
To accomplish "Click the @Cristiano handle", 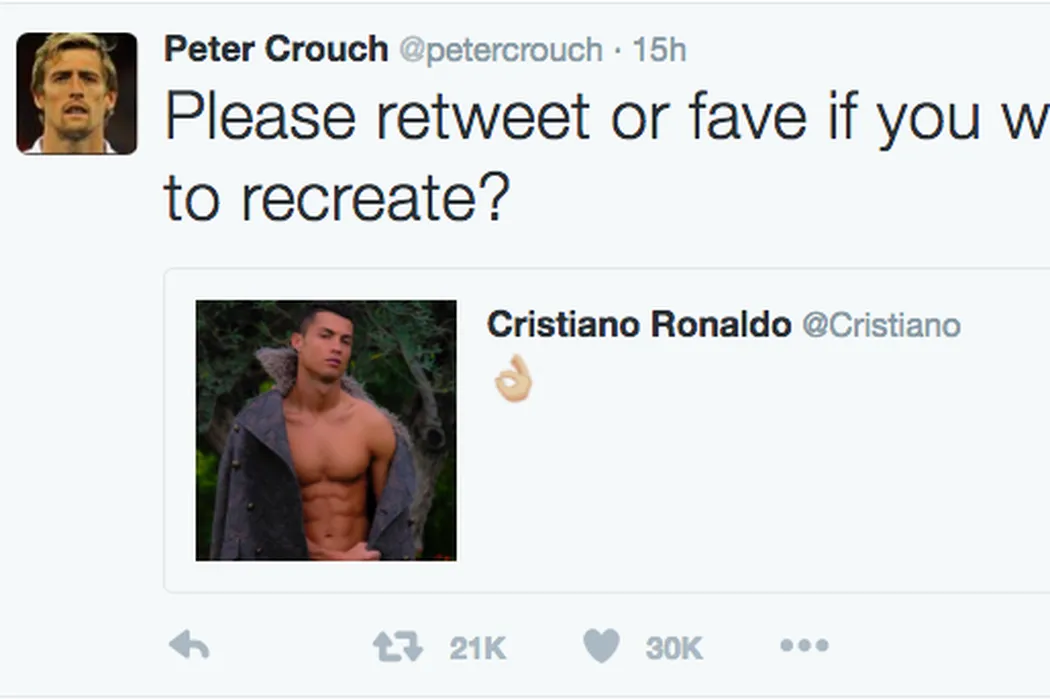I will click(x=881, y=325).
